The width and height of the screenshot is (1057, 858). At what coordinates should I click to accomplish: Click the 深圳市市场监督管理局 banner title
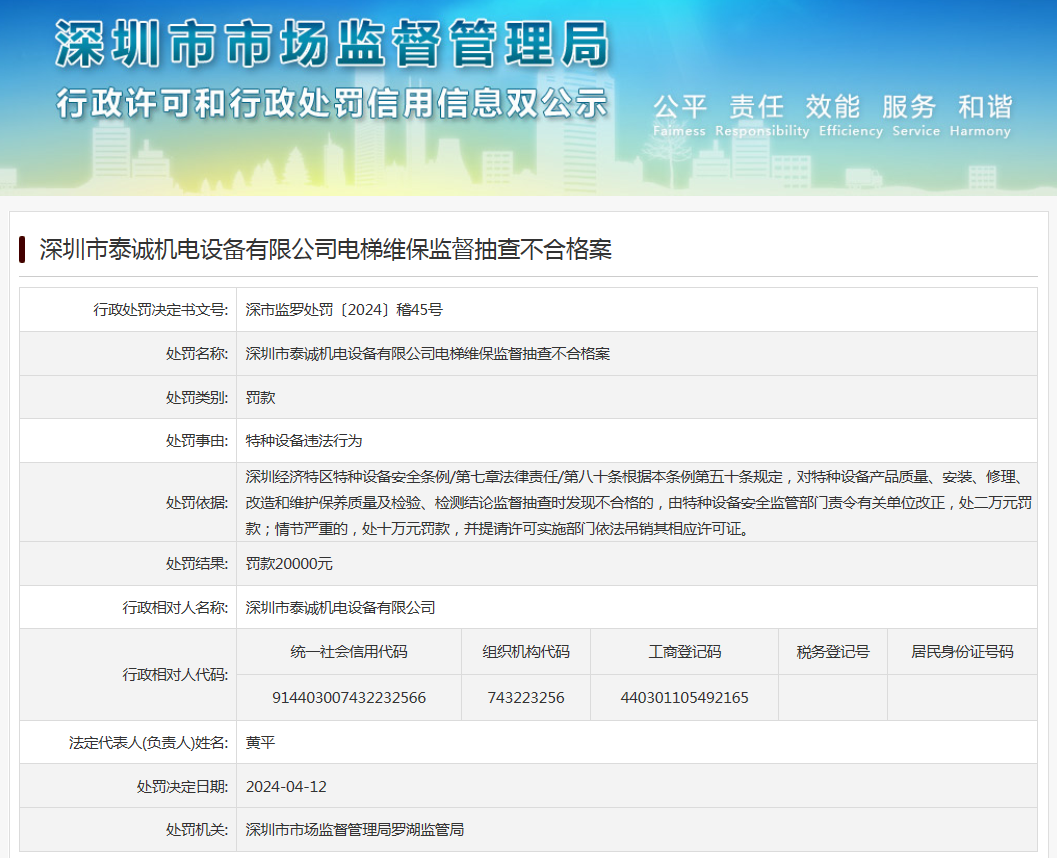[331, 45]
